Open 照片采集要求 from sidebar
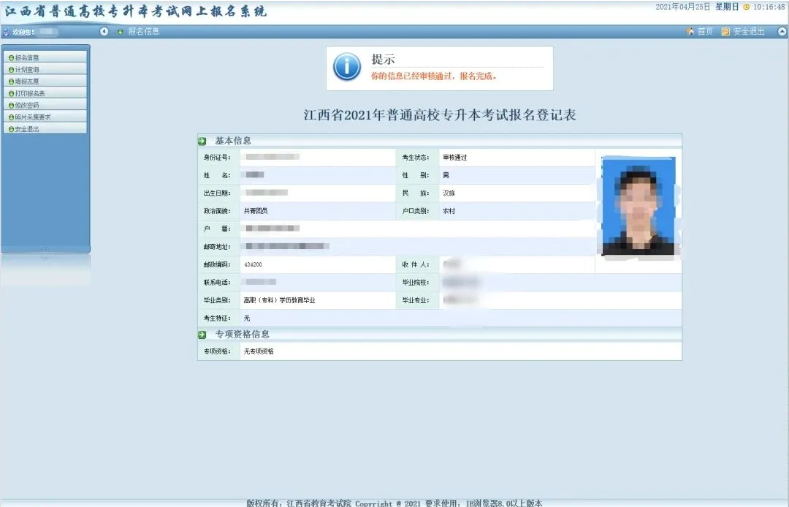The width and height of the screenshot is (789, 507). click(33, 117)
